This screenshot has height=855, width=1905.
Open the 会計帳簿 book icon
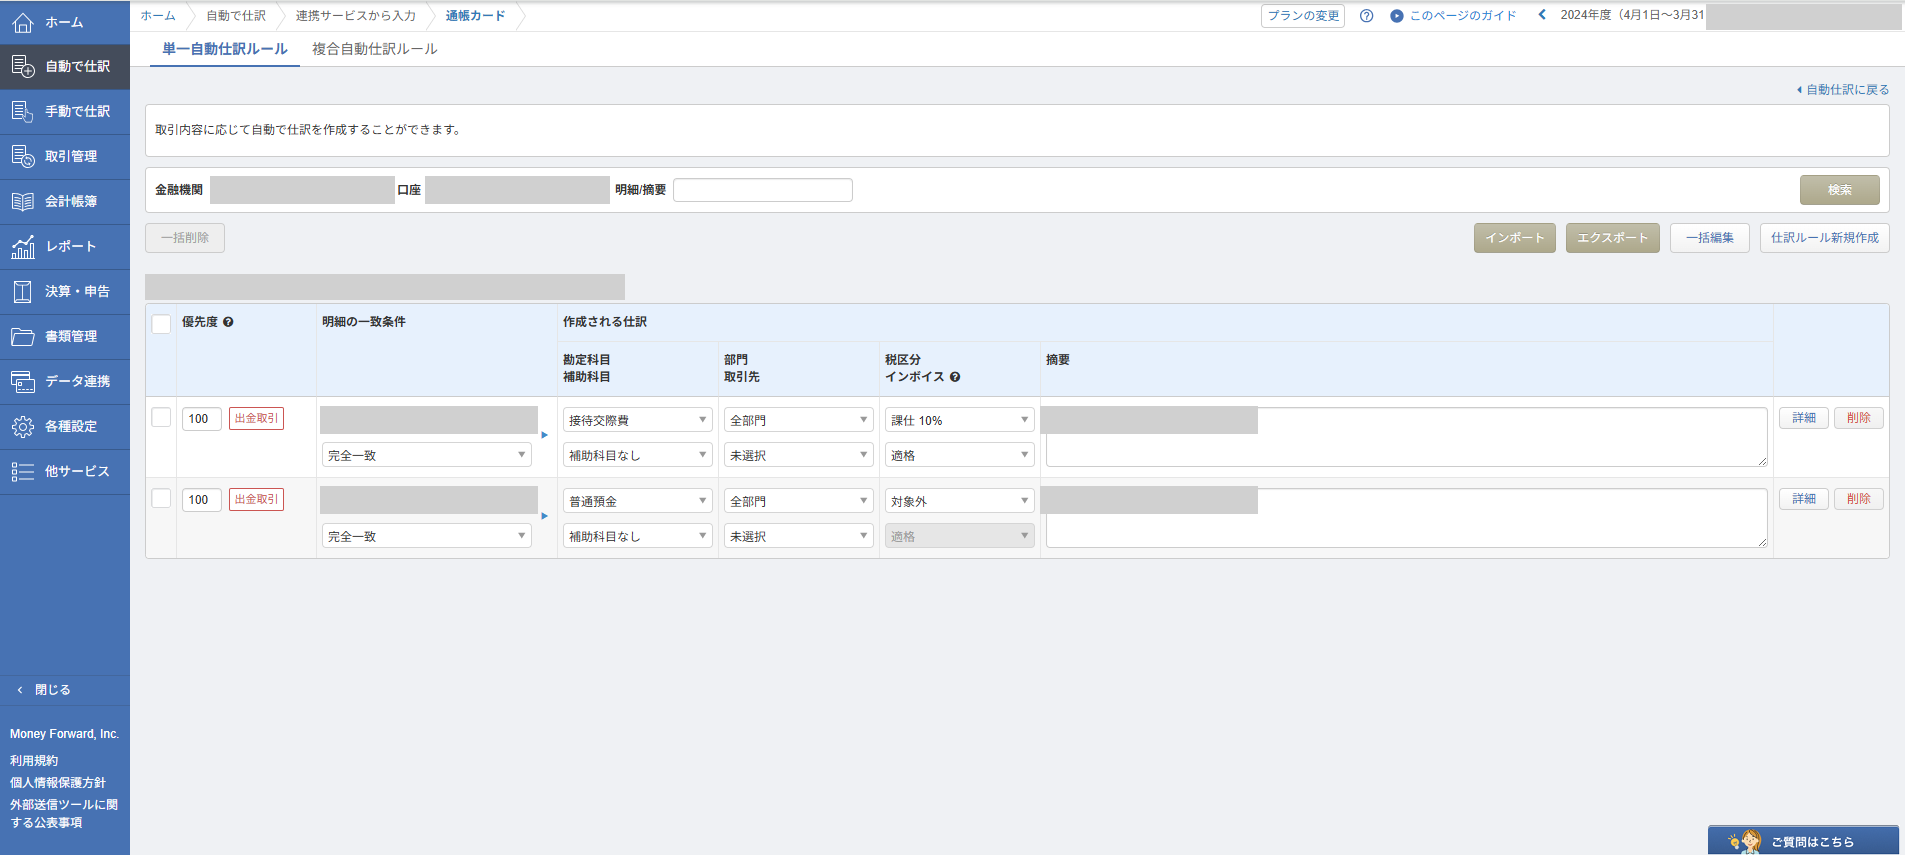tap(22, 201)
